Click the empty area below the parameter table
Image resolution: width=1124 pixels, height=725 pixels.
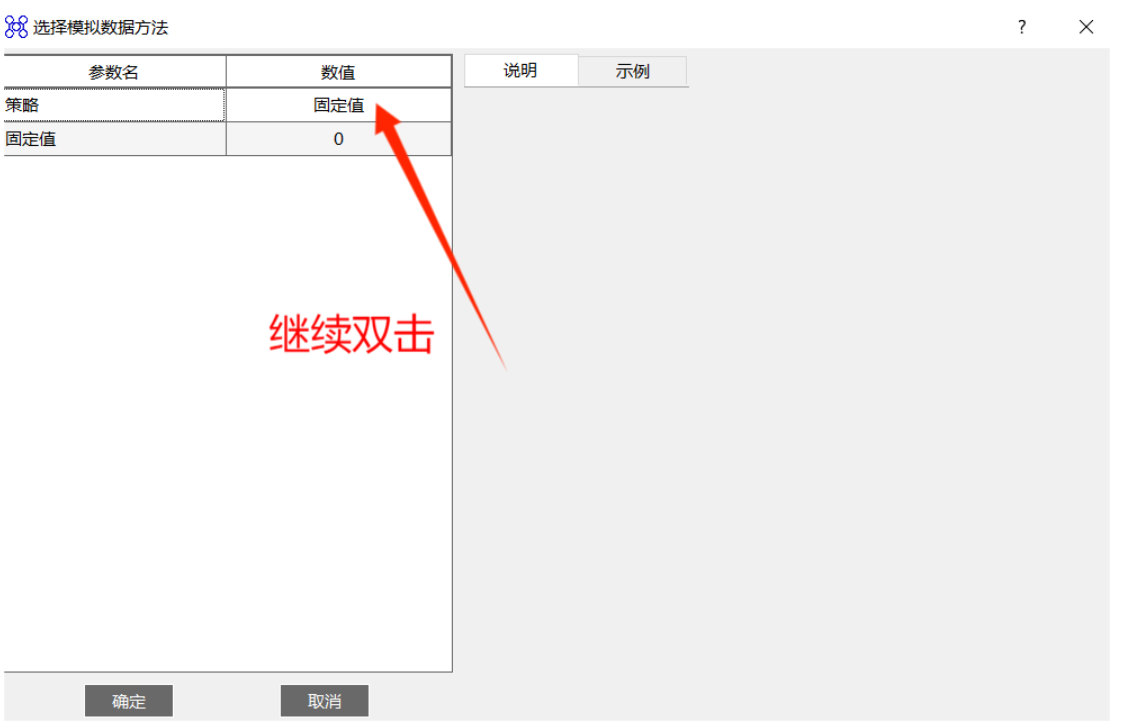pos(228,413)
